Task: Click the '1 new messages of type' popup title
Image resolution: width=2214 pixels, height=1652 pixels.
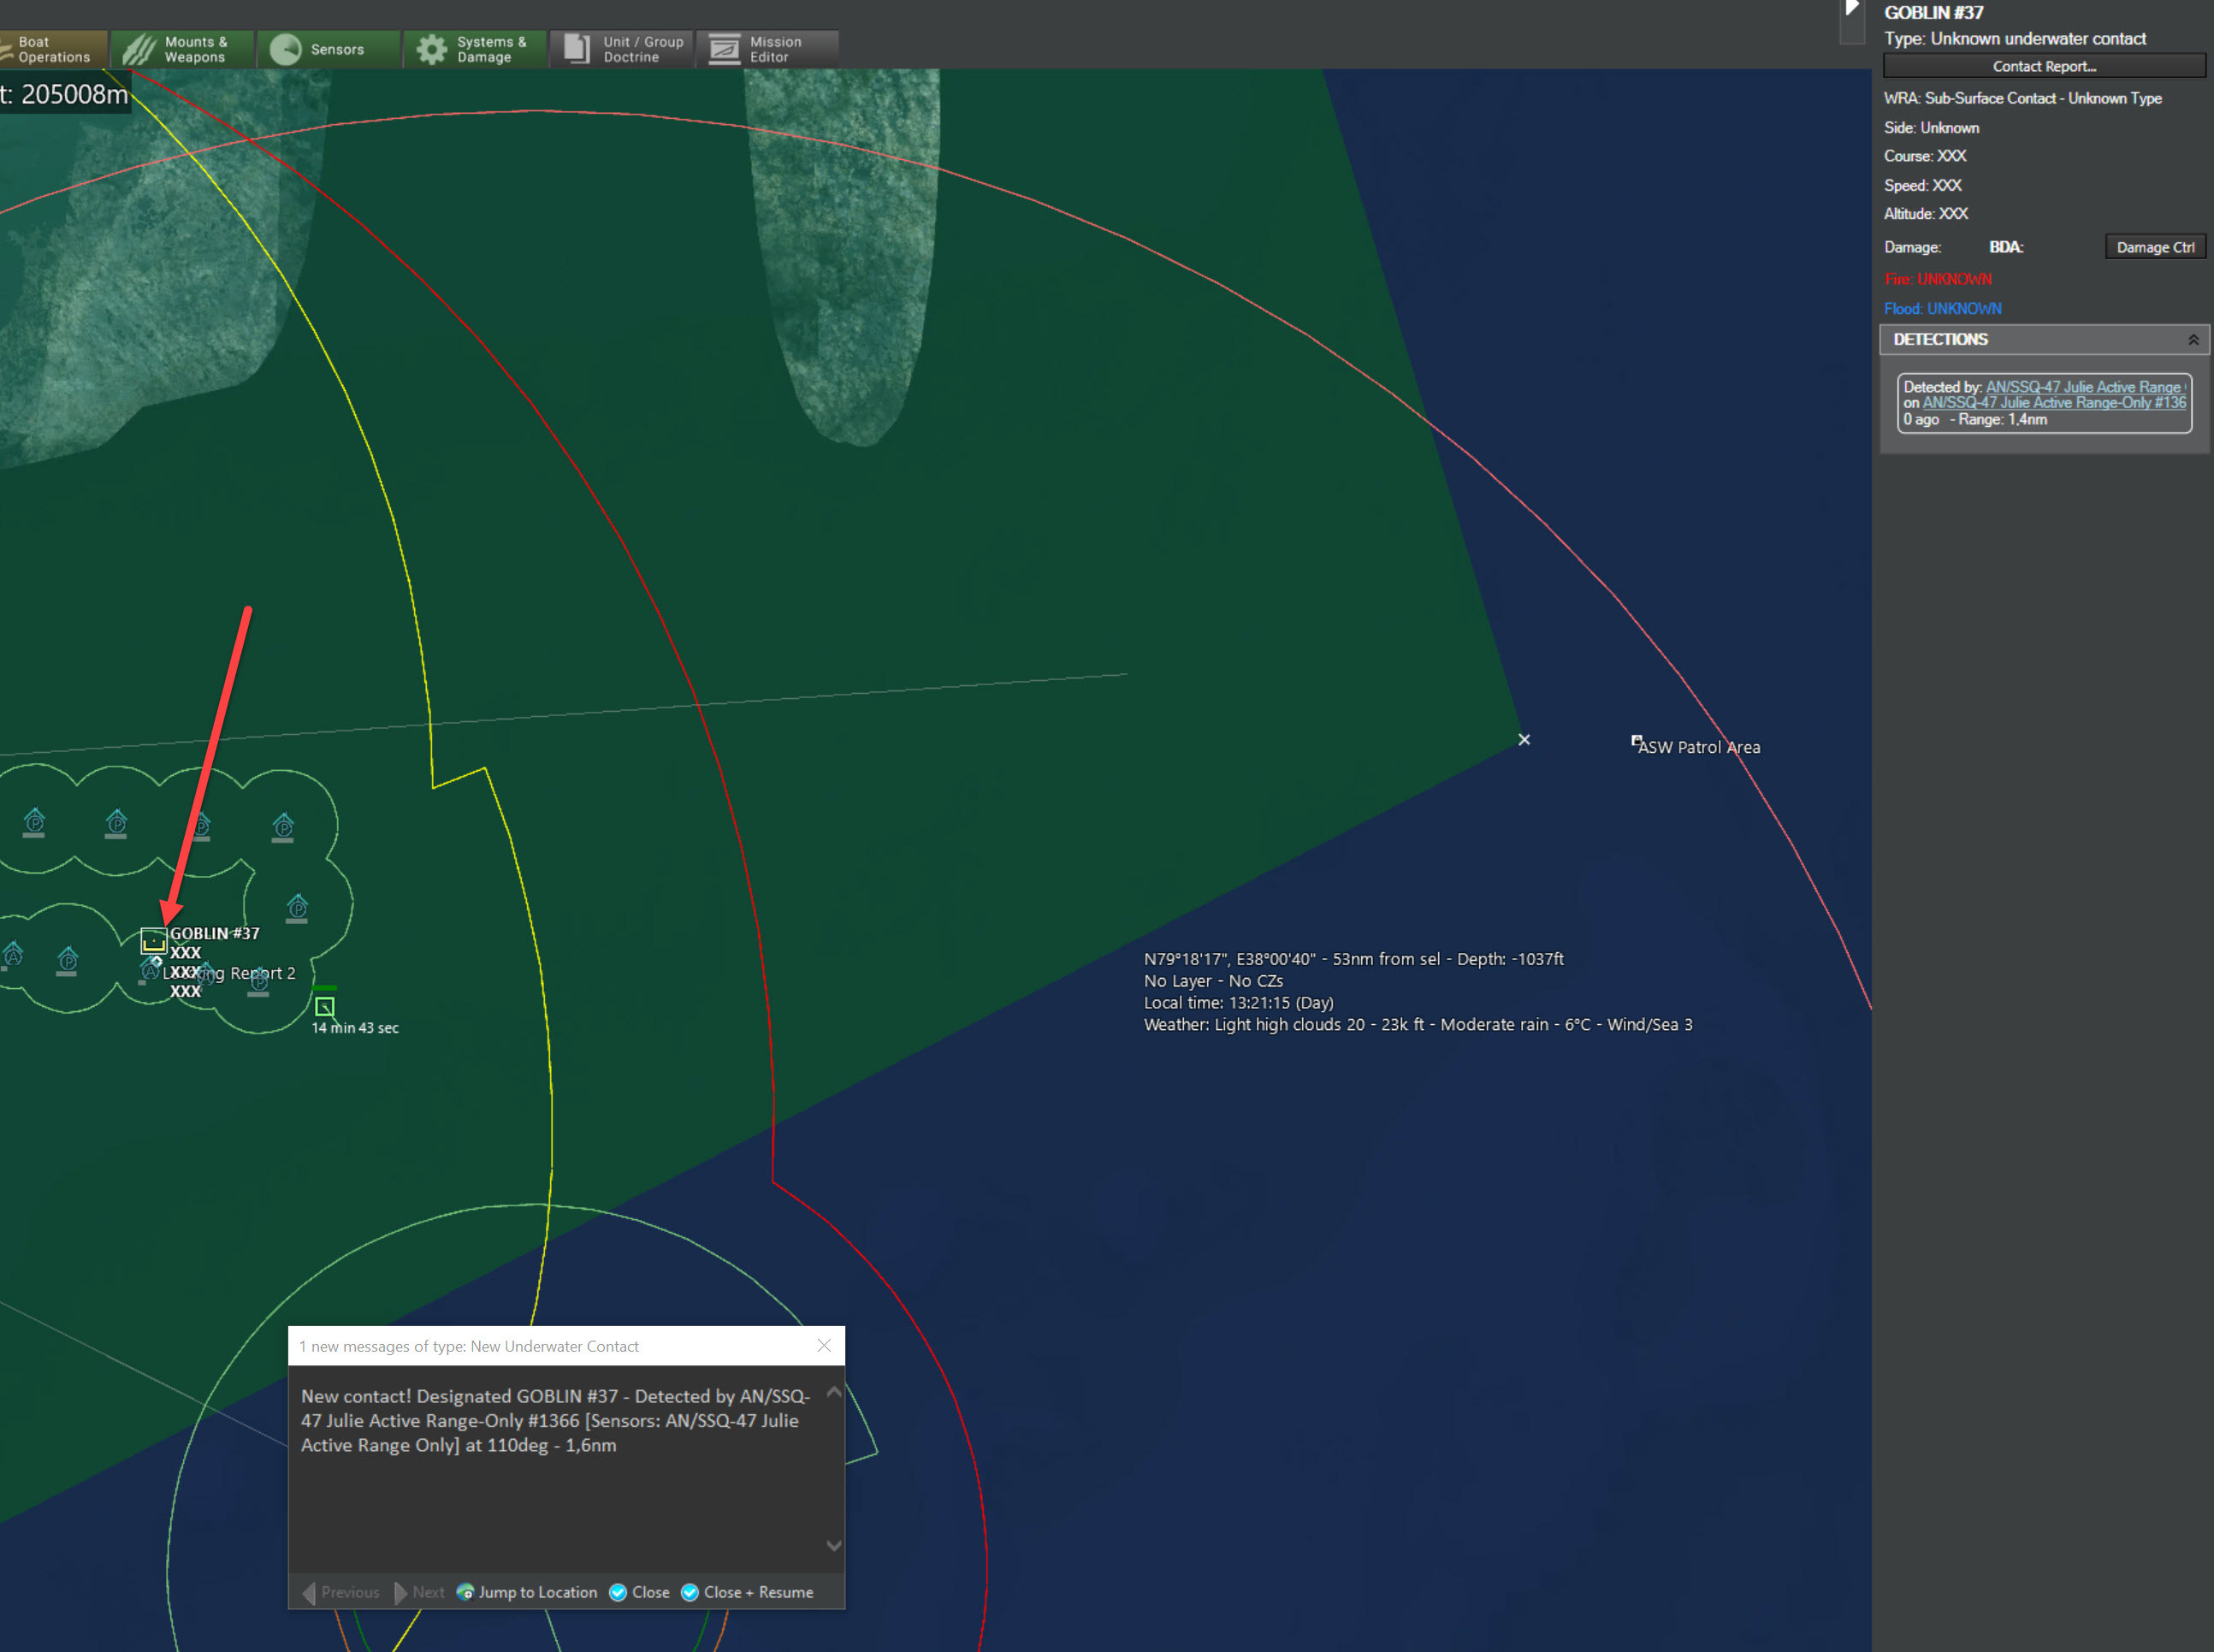Action: click(469, 1346)
